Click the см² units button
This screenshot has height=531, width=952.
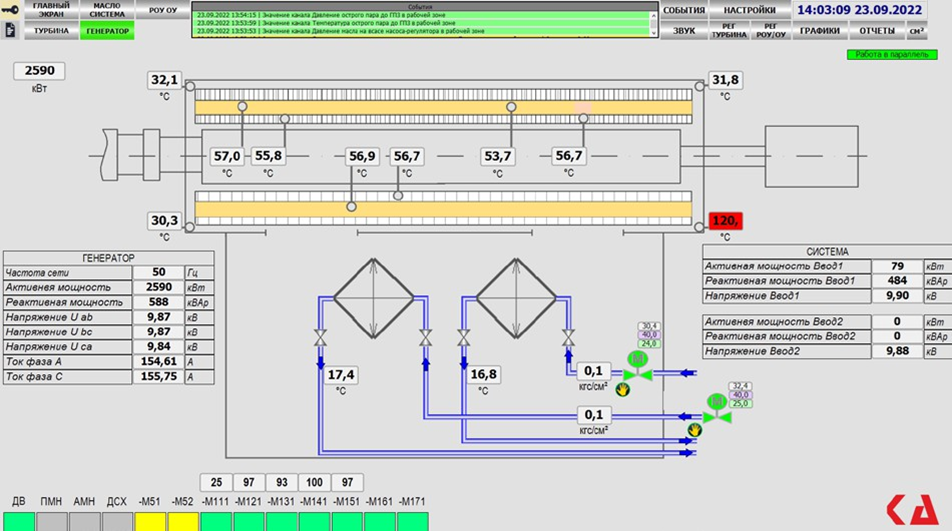coord(917,30)
